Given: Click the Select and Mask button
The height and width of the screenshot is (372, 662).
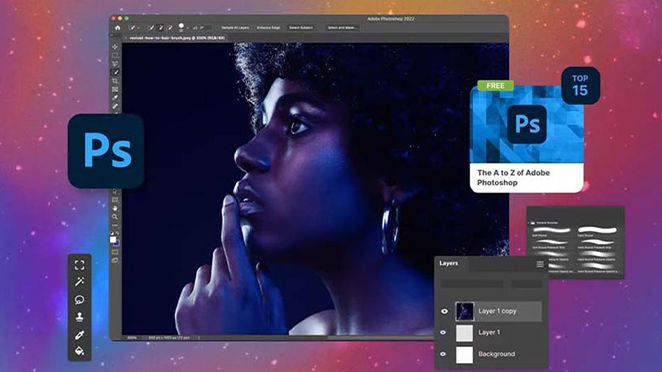Looking at the screenshot, I should pos(342,28).
